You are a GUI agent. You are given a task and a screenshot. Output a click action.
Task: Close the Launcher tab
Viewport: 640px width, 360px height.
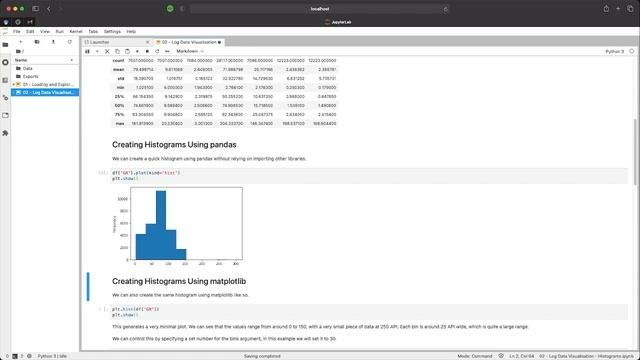[x=148, y=42]
